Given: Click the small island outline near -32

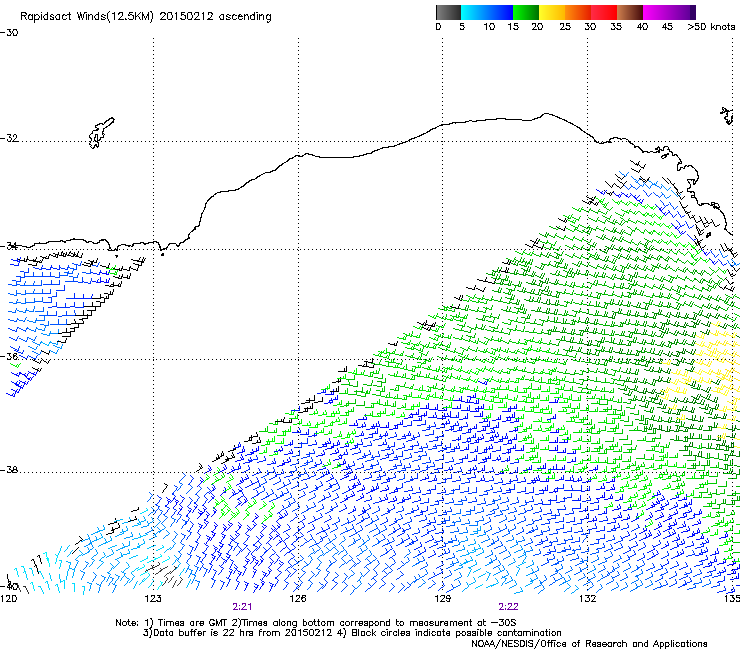Looking at the screenshot, I should click(x=101, y=133).
